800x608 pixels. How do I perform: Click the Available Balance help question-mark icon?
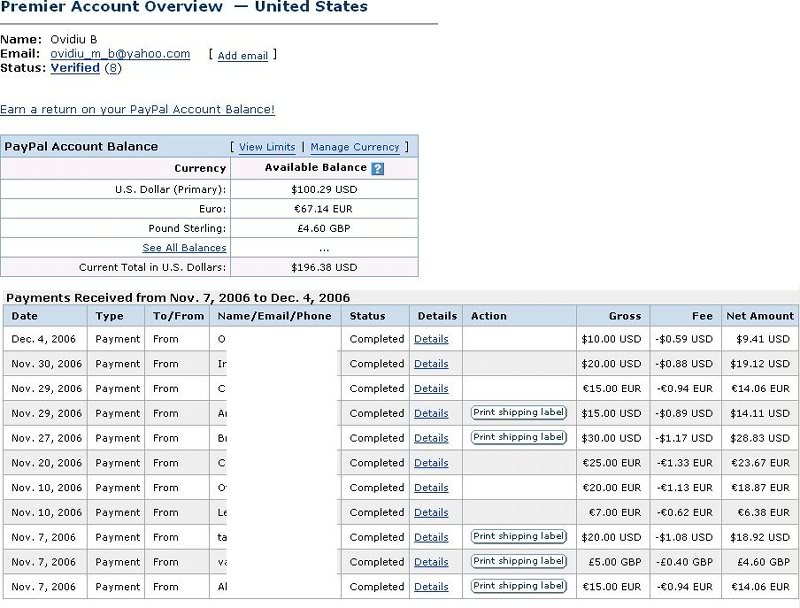click(377, 169)
